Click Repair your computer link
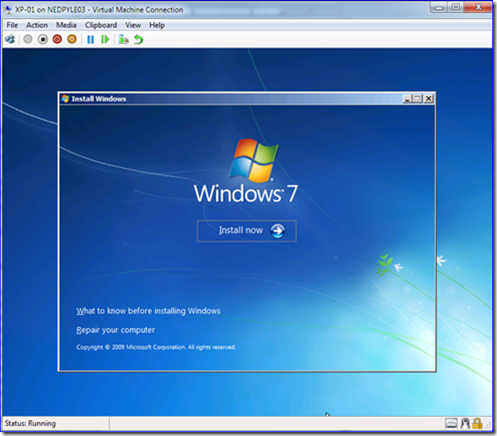497x436 pixels. 115,330
